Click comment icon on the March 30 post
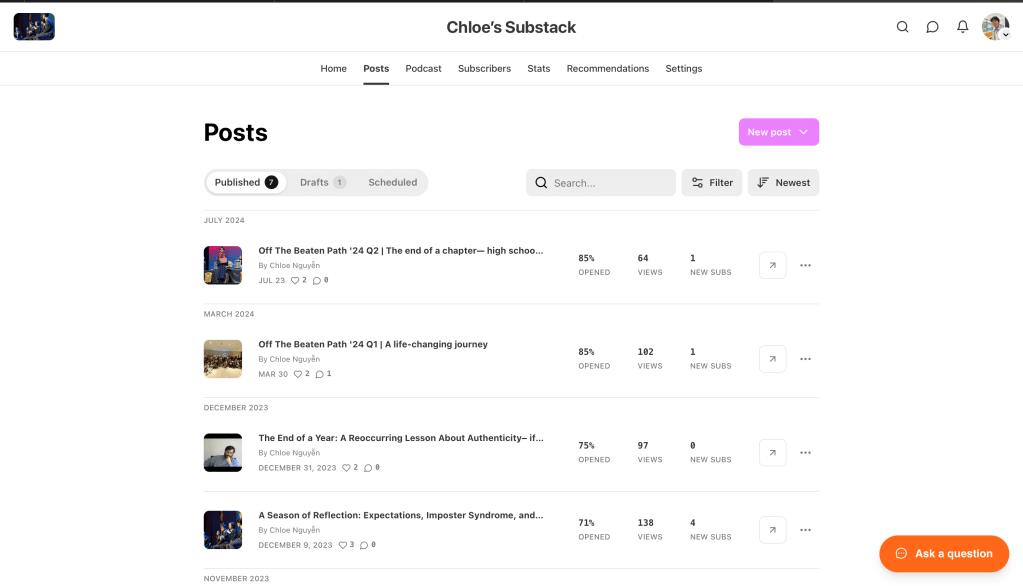Viewport: 1023px width, 586px height. 320,375
